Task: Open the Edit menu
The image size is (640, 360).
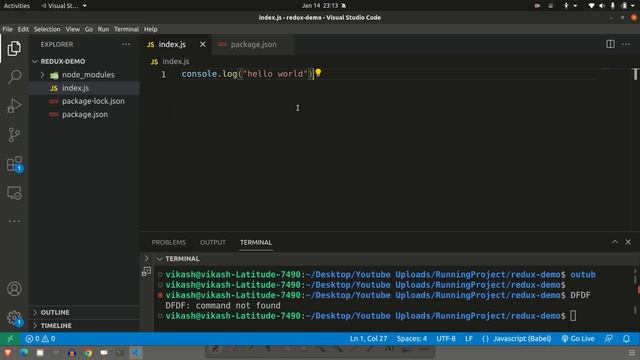Action: [23, 29]
